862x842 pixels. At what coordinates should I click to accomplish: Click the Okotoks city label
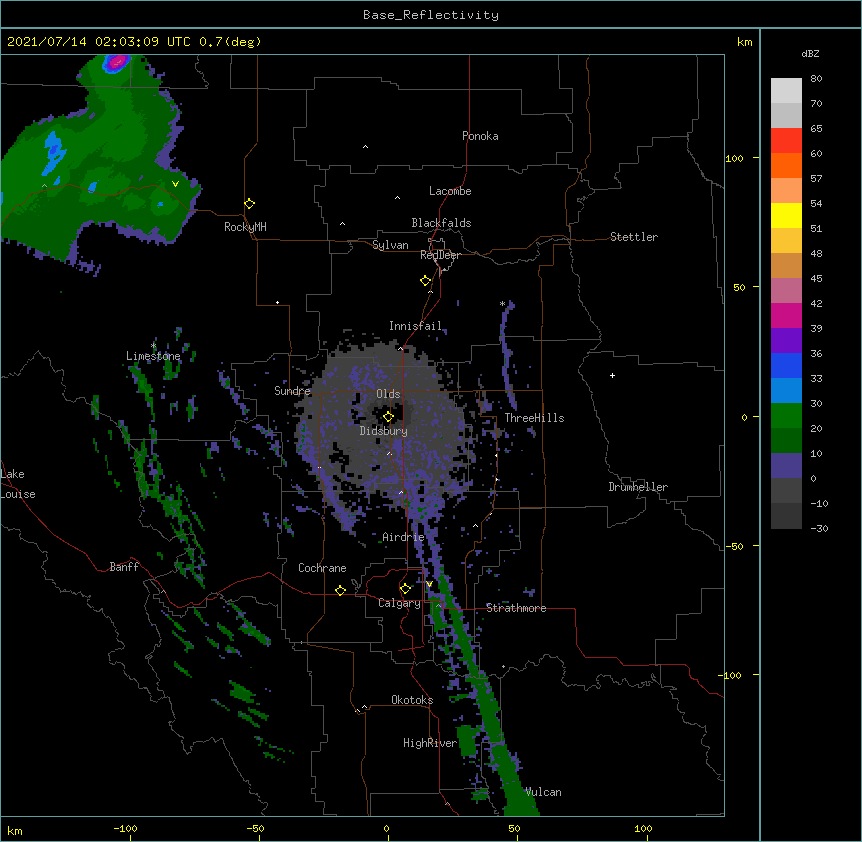[412, 700]
